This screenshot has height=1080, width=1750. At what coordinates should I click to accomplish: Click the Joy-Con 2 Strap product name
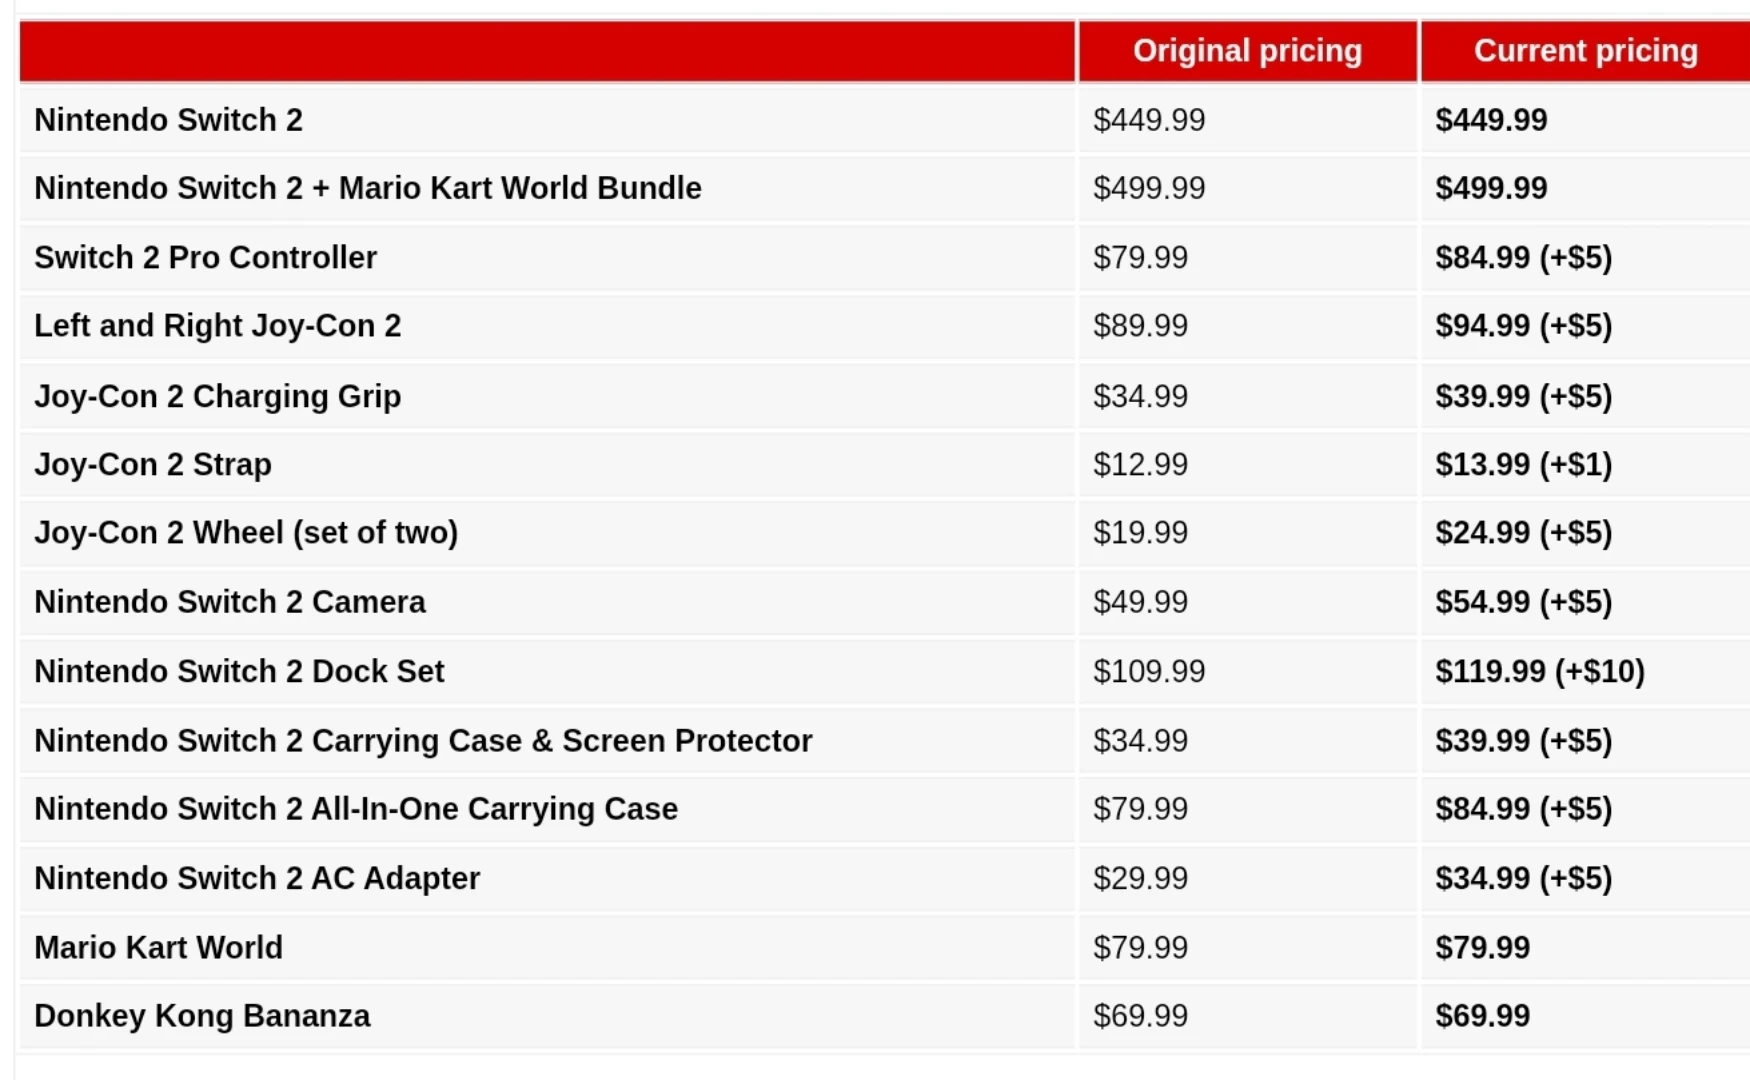[x=153, y=465]
